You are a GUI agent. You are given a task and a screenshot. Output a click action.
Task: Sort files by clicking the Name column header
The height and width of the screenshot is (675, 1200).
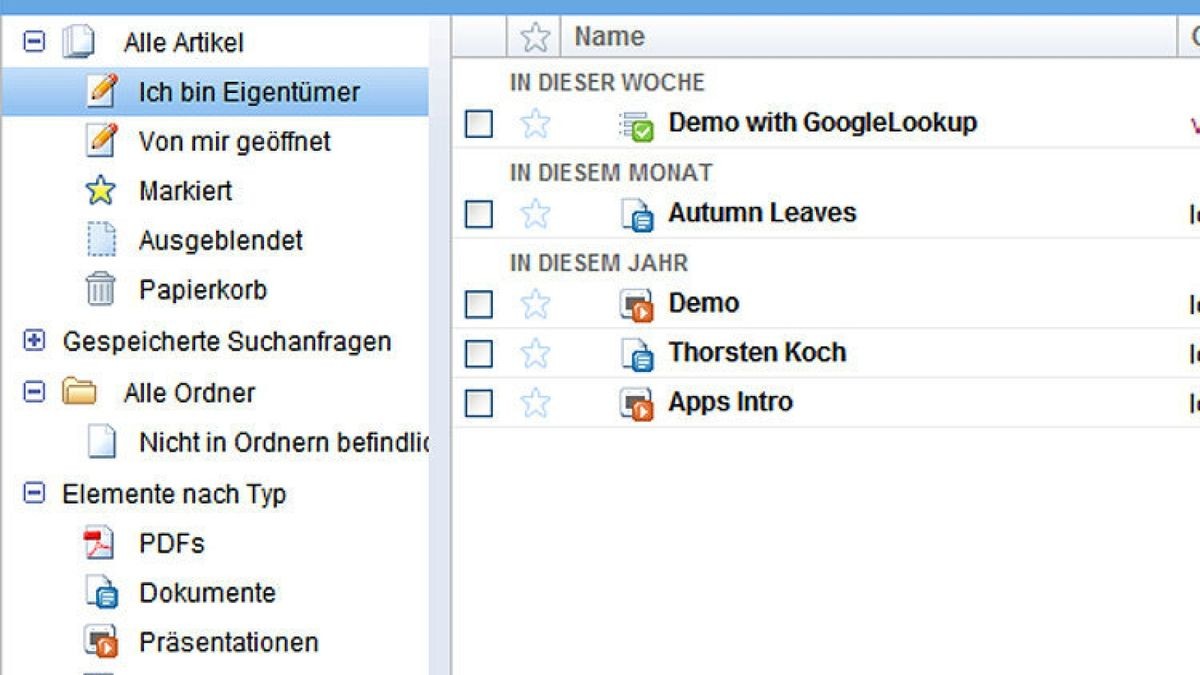pyautogui.click(x=608, y=35)
